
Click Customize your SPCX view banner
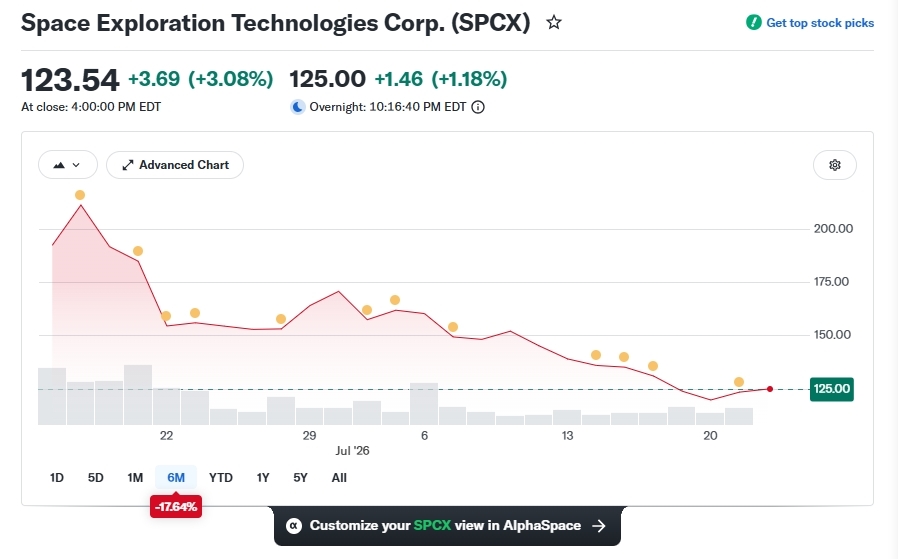(447, 526)
